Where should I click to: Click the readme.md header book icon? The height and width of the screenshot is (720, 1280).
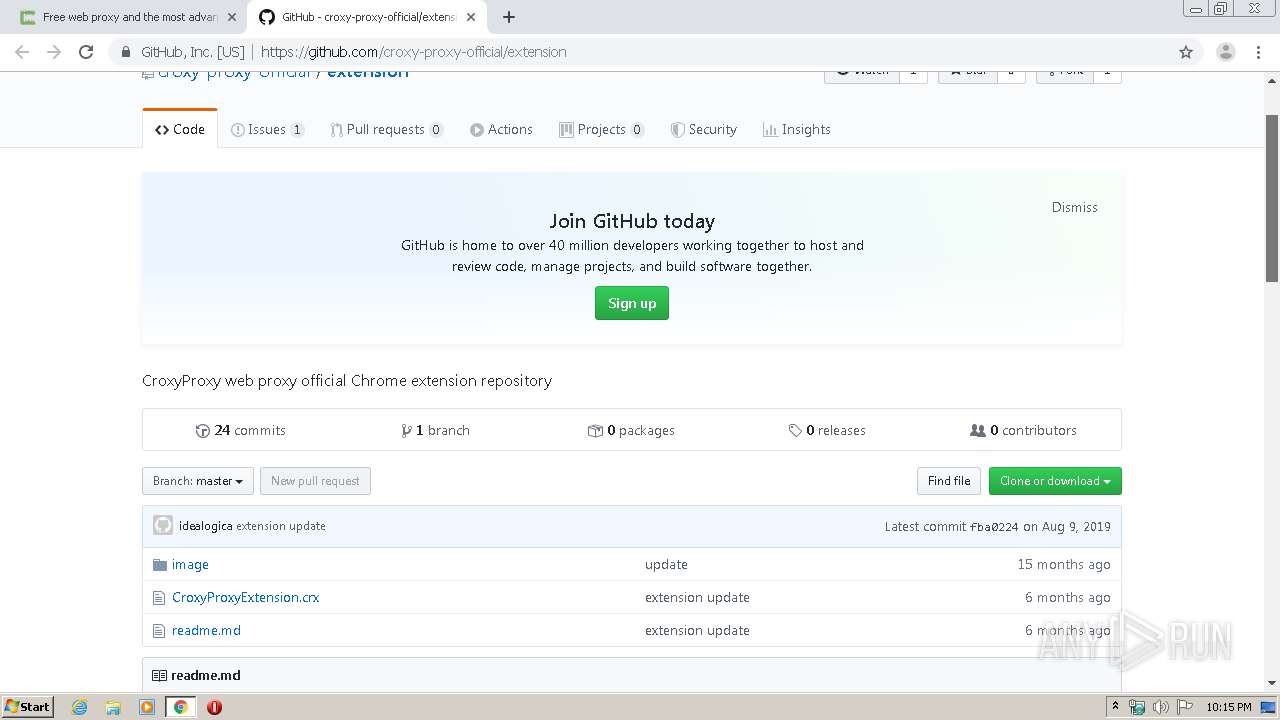(x=159, y=675)
